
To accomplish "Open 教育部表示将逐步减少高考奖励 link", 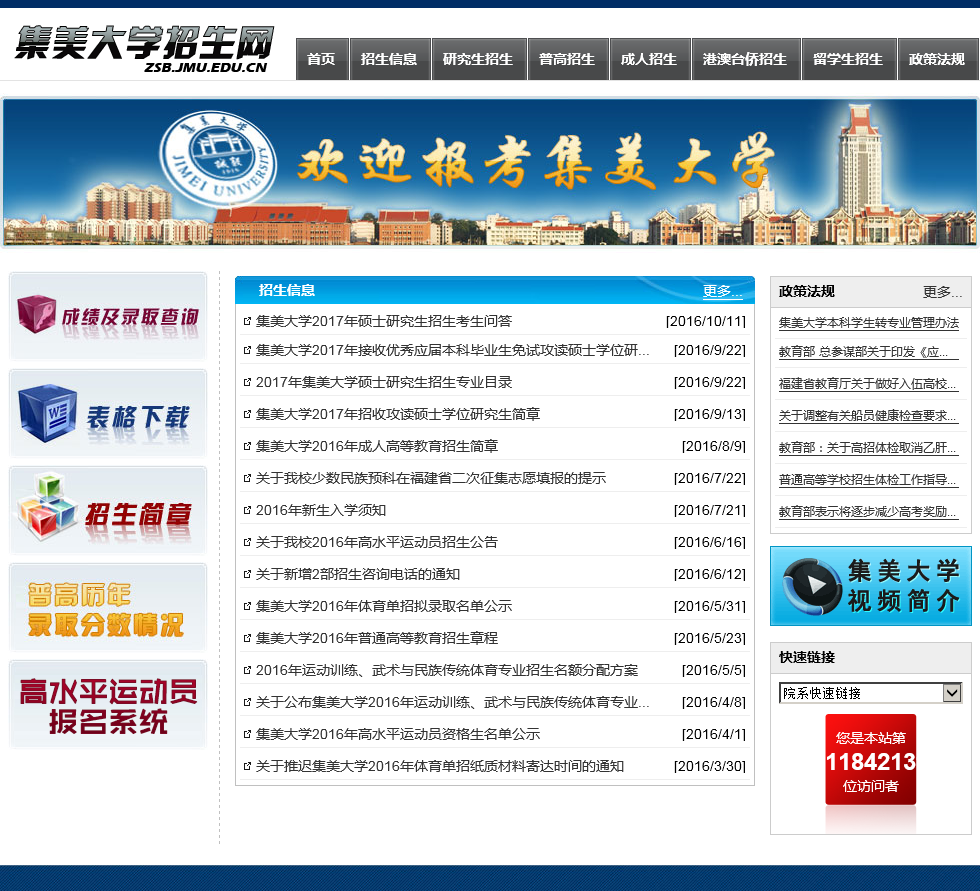I will pyautogui.click(x=868, y=512).
